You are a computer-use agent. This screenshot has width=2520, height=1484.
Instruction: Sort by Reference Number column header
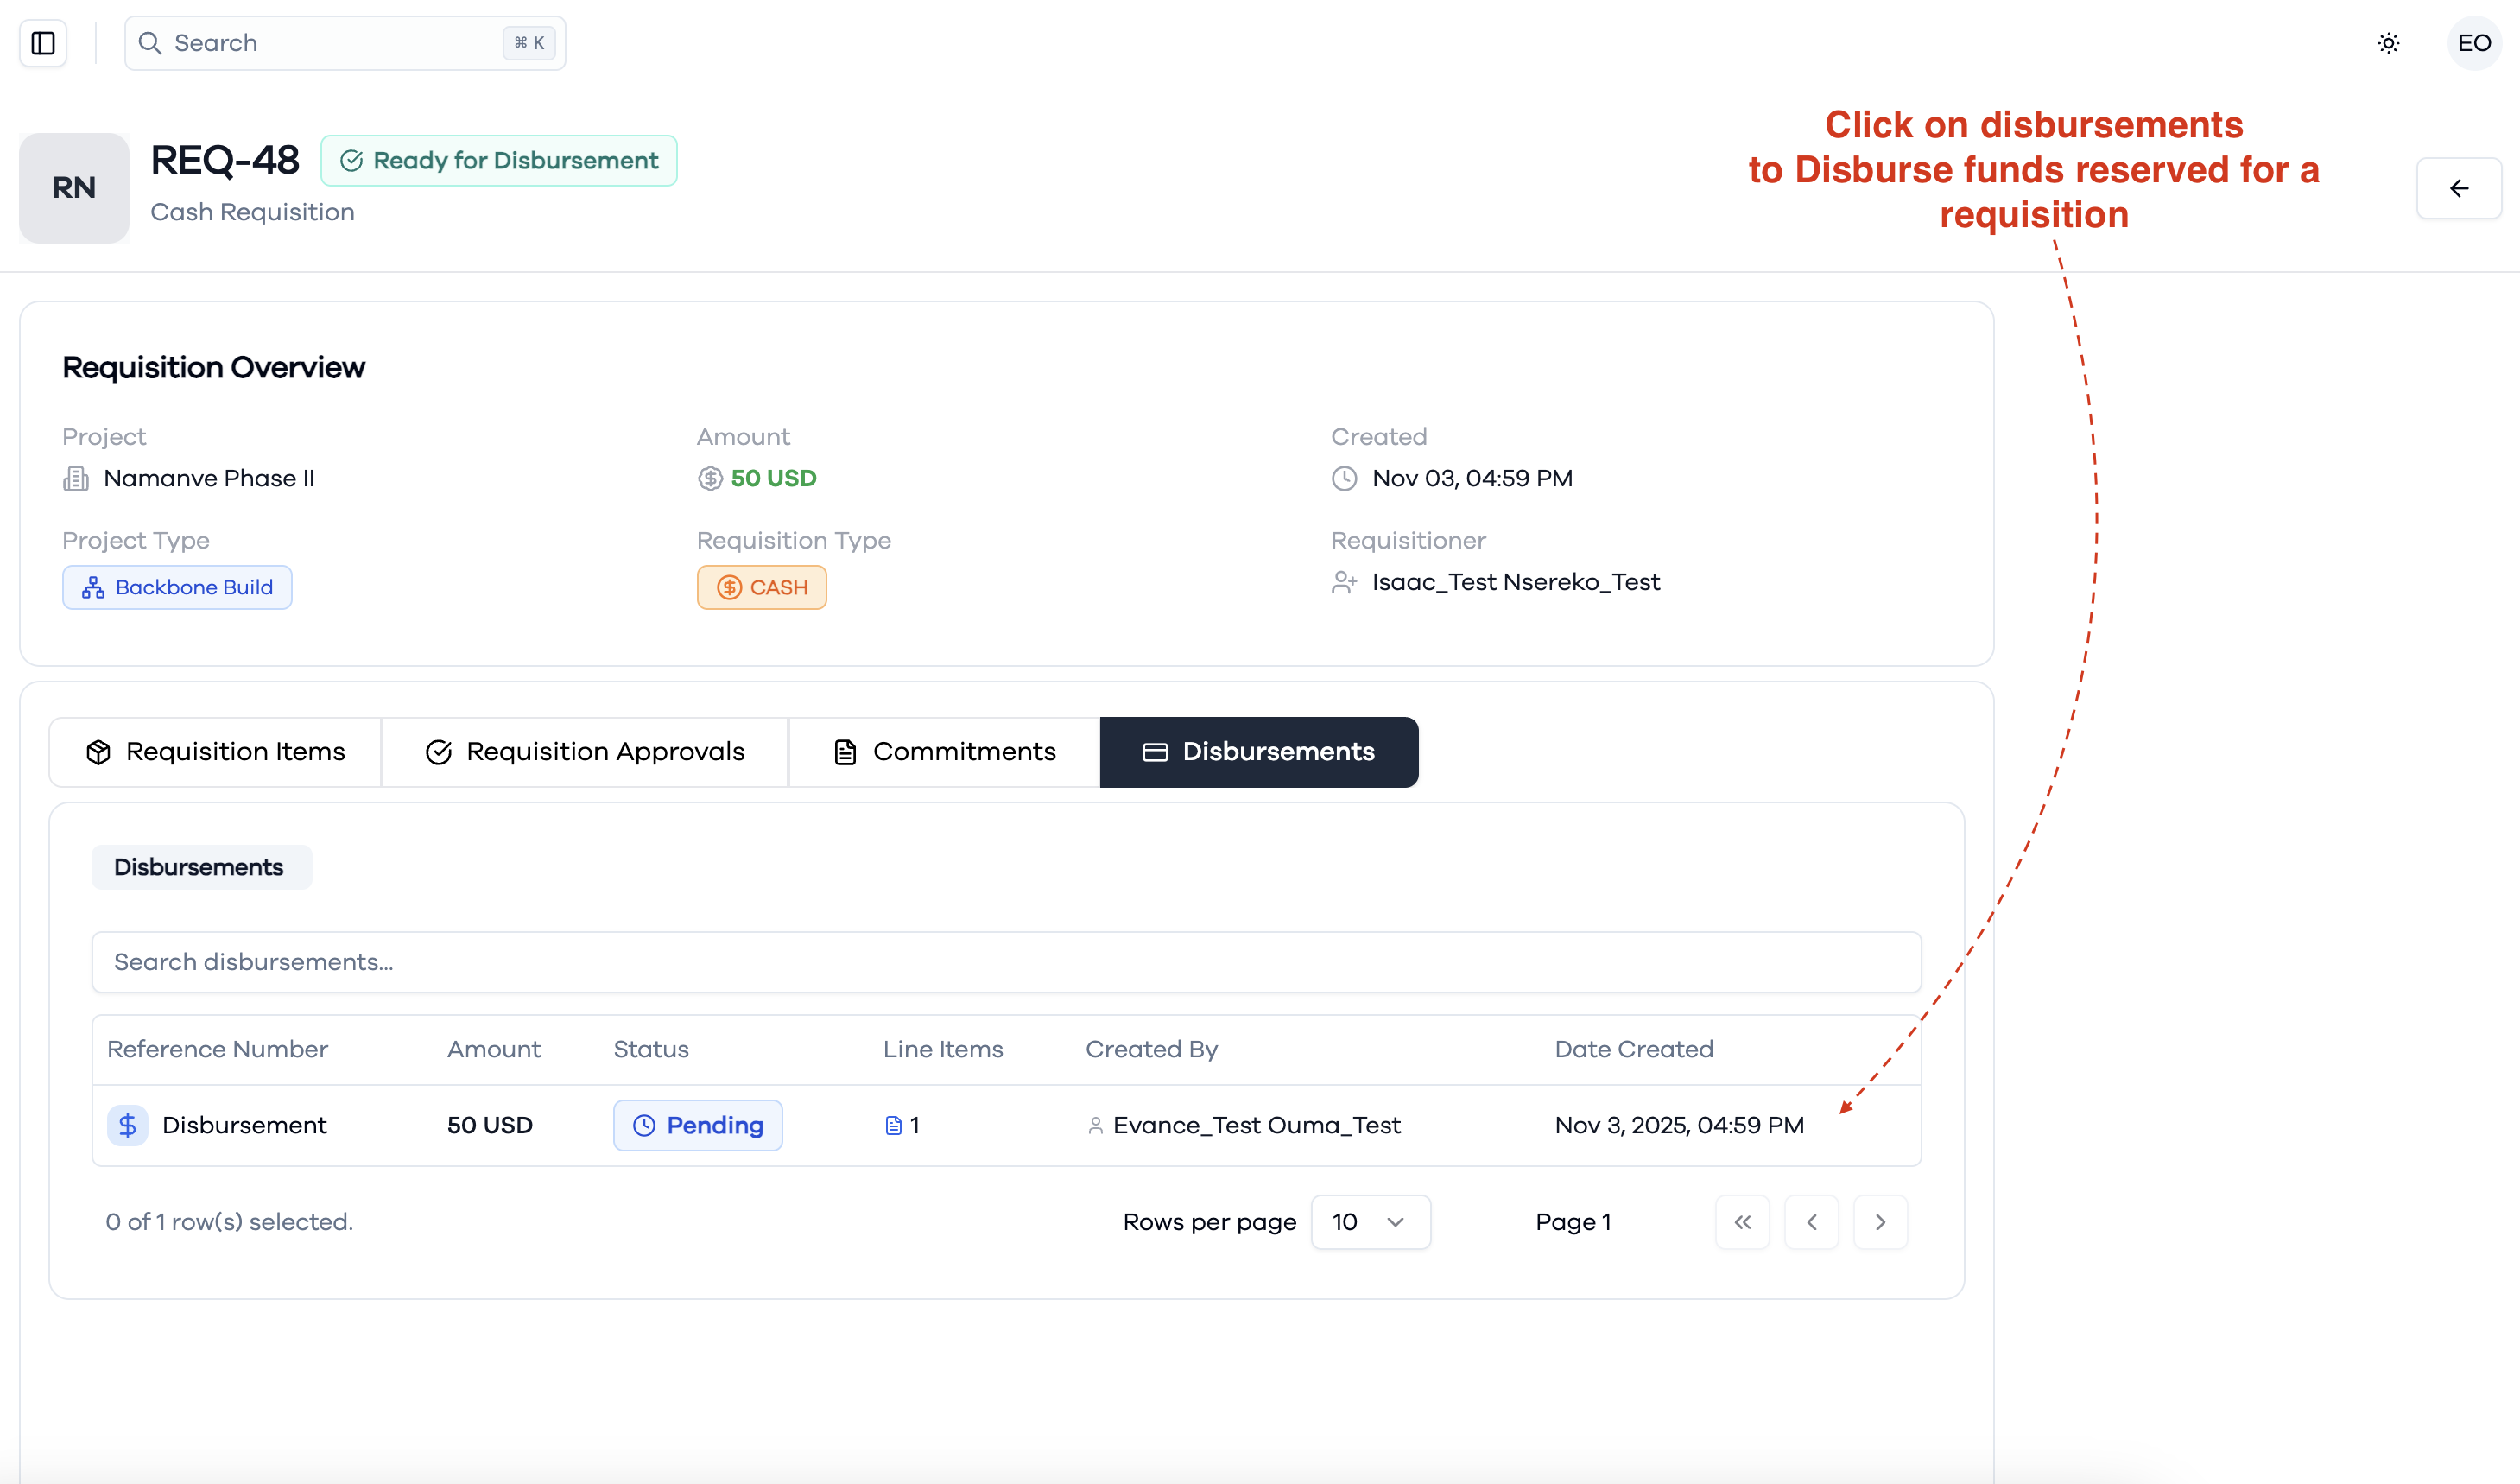(x=217, y=1049)
